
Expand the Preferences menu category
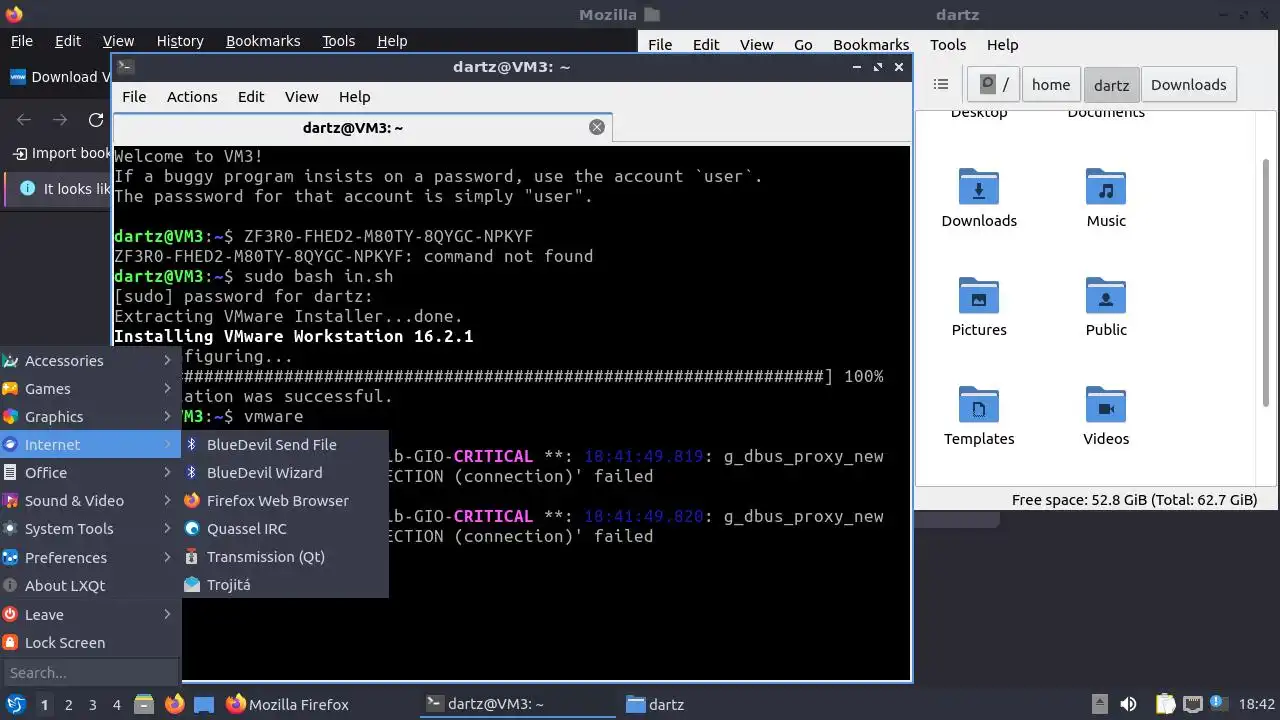(x=90, y=558)
